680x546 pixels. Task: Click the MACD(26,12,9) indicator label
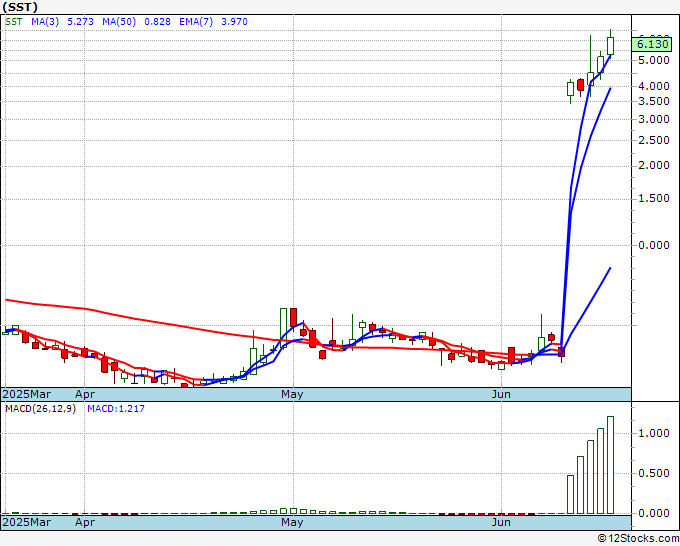40,409
